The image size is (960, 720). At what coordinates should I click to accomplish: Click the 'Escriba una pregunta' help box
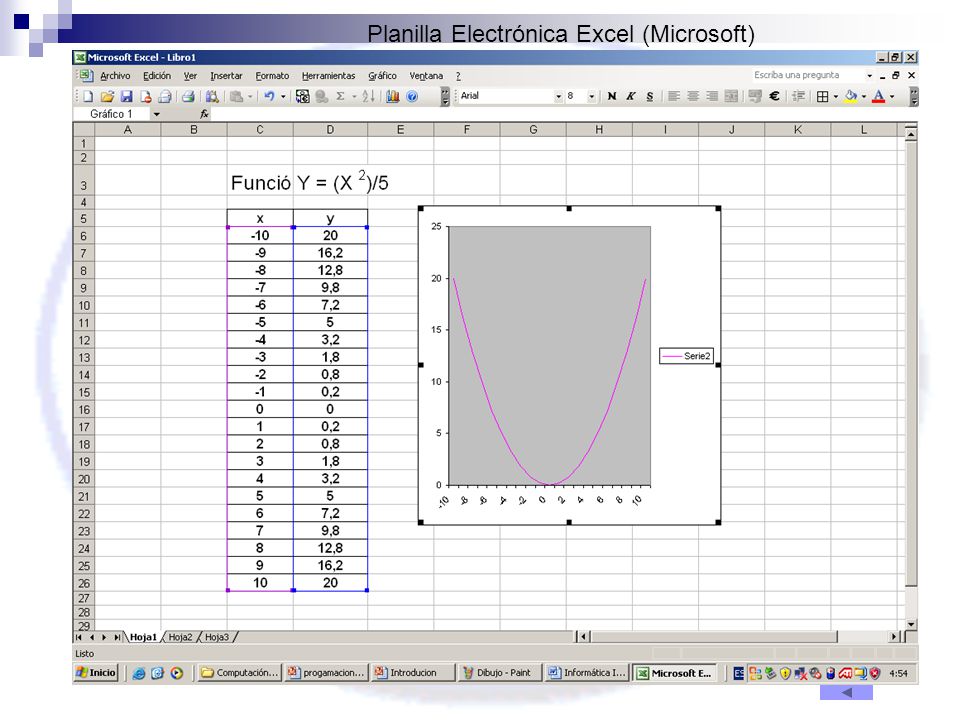(x=807, y=75)
